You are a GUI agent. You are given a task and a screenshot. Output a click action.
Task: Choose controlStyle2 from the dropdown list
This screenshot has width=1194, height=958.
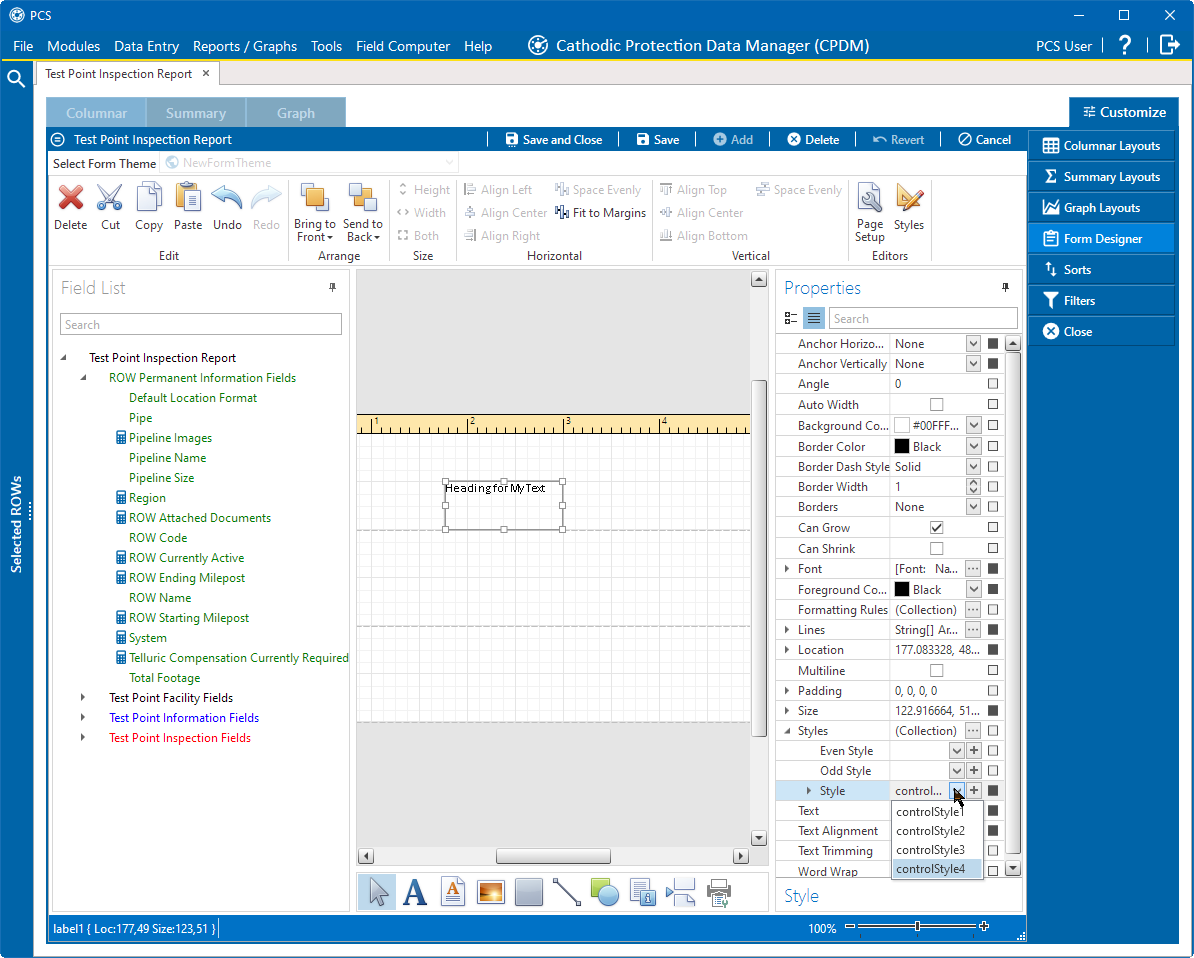pos(930,831)
